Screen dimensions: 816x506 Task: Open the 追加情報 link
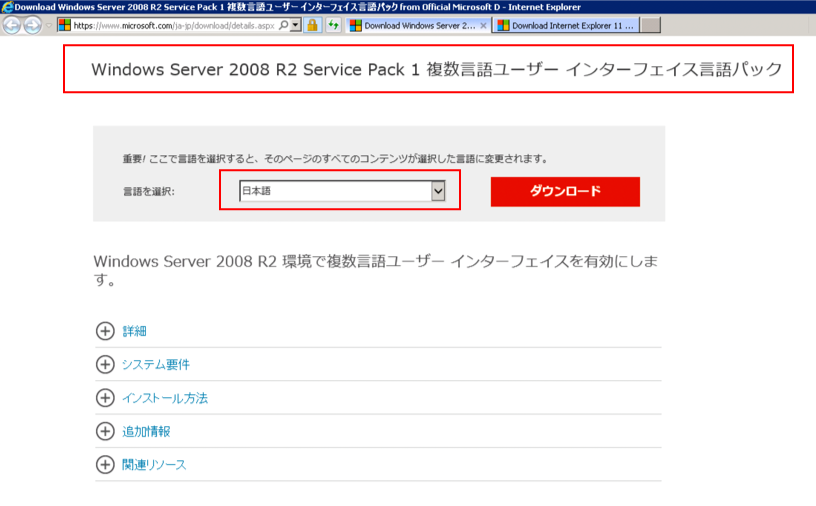[x=146, y=432]
